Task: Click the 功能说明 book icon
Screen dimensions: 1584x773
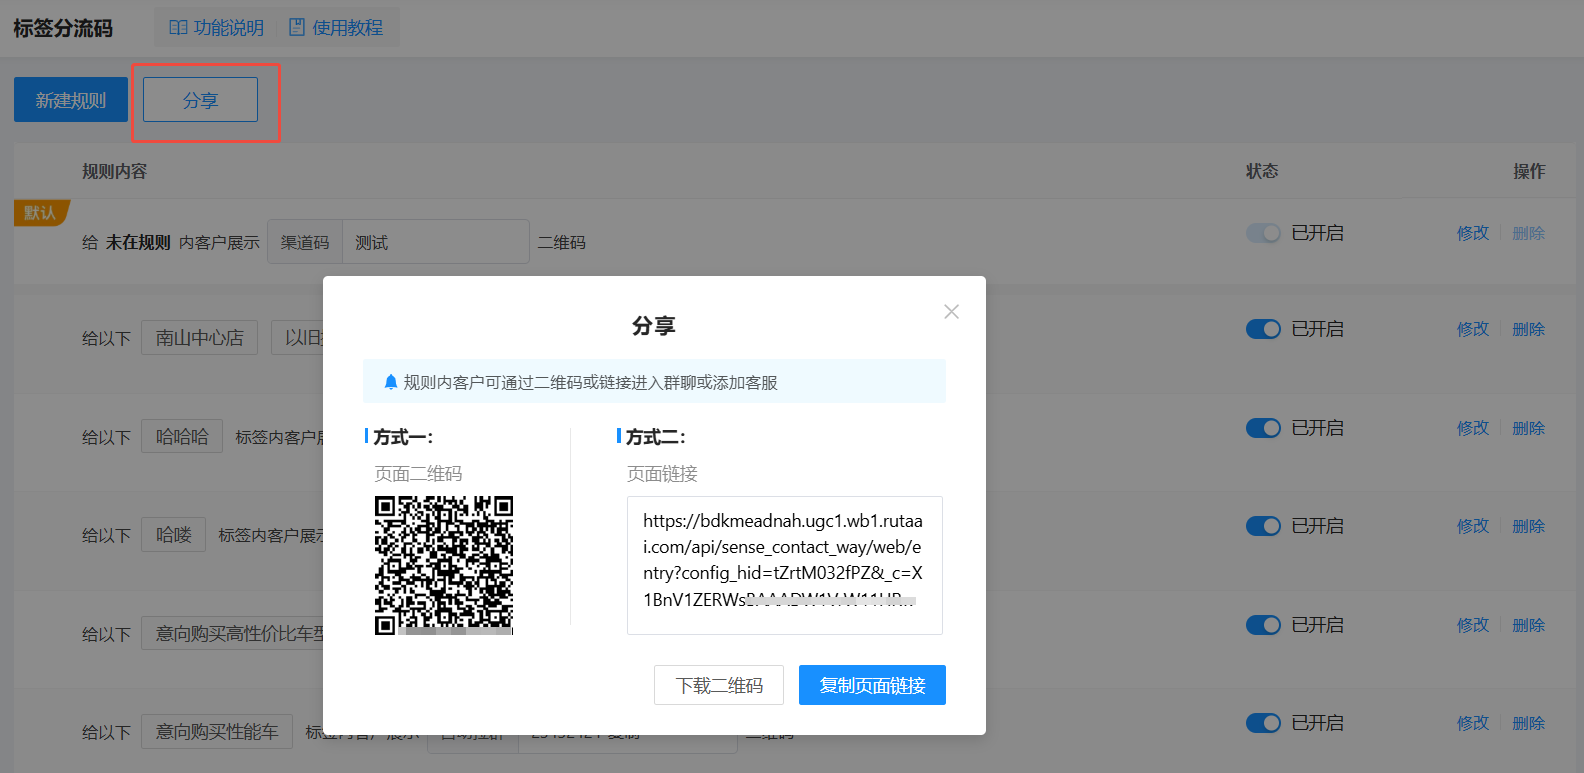Action: pos(178,28)
